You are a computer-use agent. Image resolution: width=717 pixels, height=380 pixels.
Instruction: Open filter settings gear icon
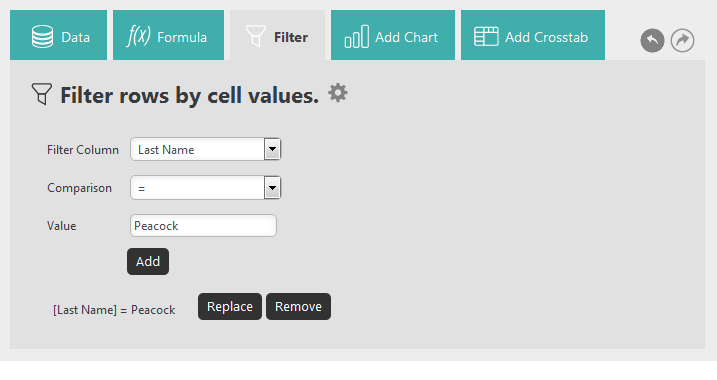tap(338, 93)
